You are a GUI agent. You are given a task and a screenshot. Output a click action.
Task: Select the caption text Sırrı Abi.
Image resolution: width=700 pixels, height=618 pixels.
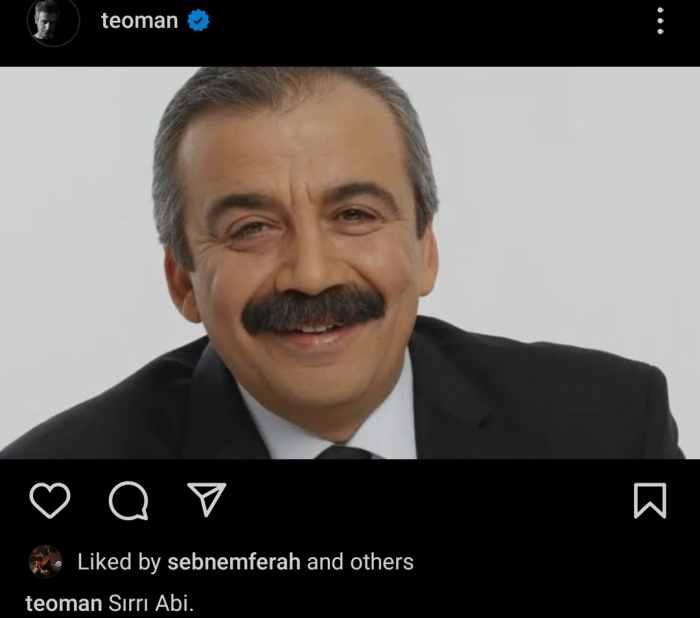coord(151,604)
